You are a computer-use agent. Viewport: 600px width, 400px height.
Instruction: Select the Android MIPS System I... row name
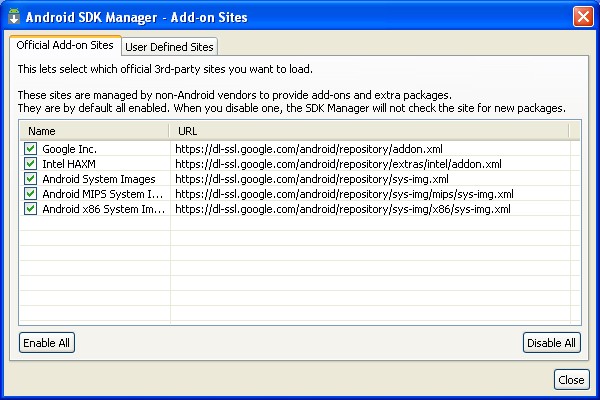point(103,194)
